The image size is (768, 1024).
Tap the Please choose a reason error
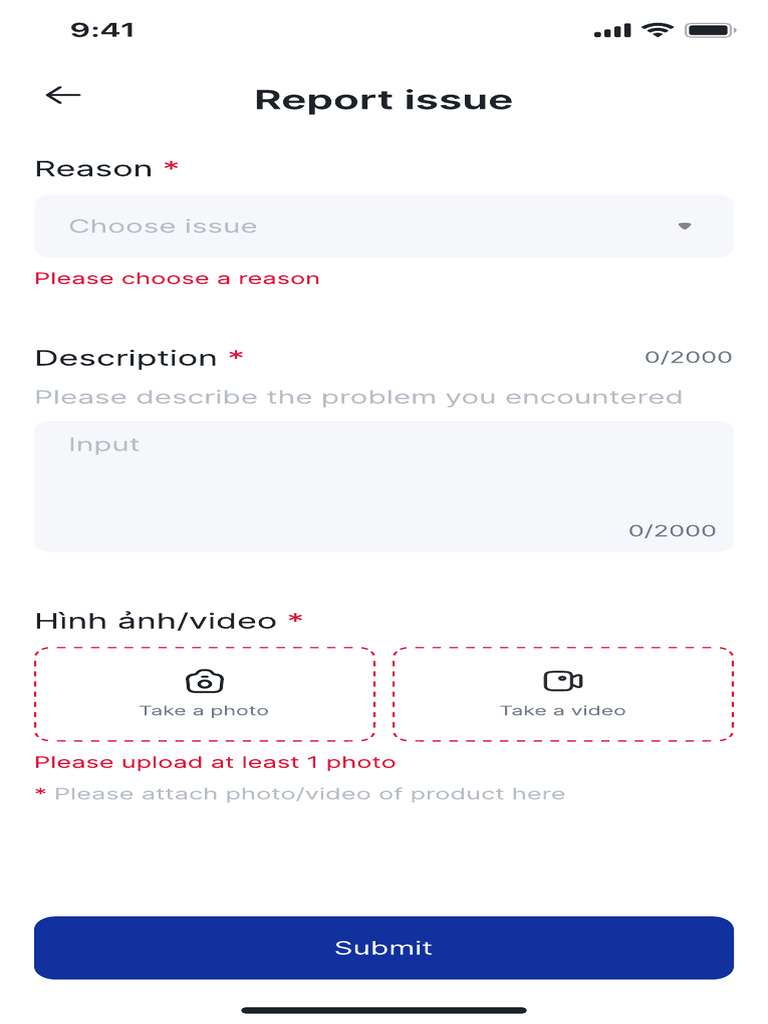click(177, 279)
